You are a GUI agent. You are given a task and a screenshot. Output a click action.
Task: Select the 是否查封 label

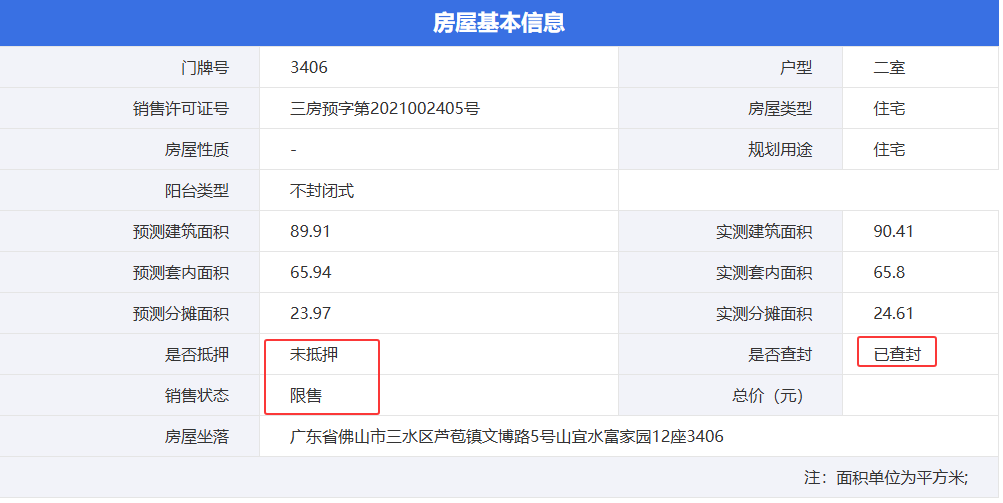(x=780, y=354)
